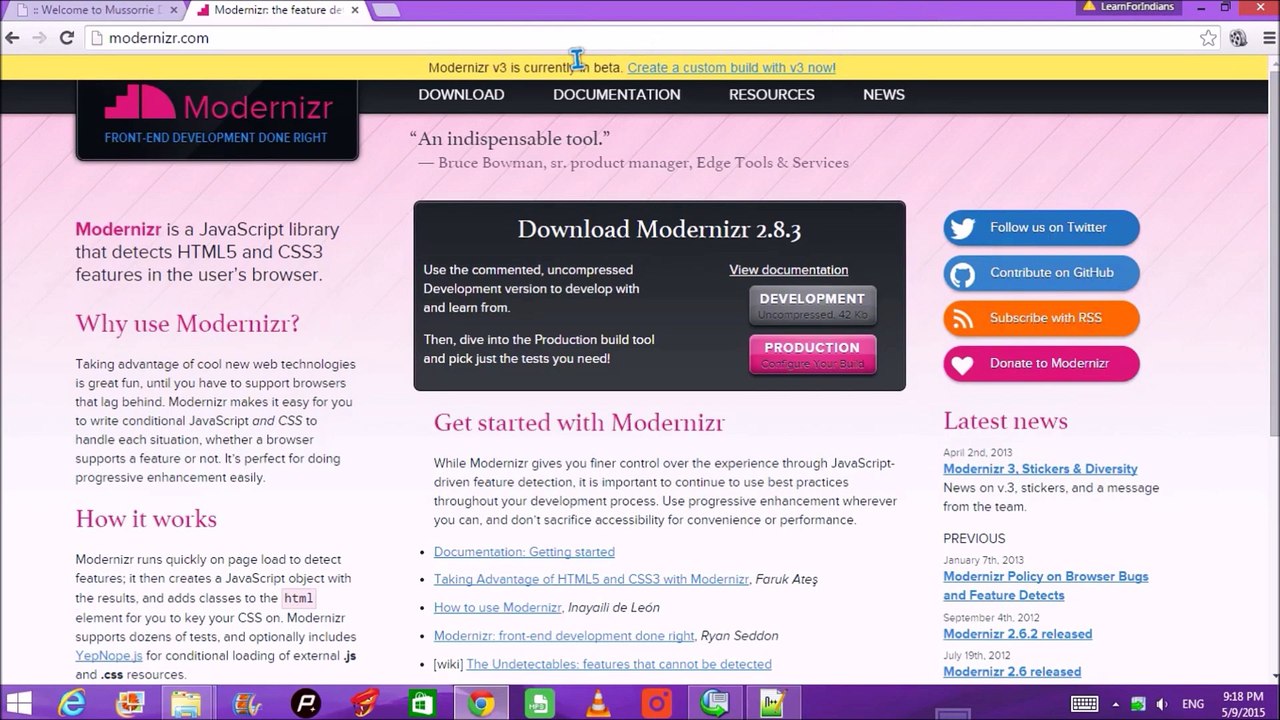Download the DEVELOPMENT uncompressed build
This screenshot has width=1280, height=720.
tap(812, 305)
